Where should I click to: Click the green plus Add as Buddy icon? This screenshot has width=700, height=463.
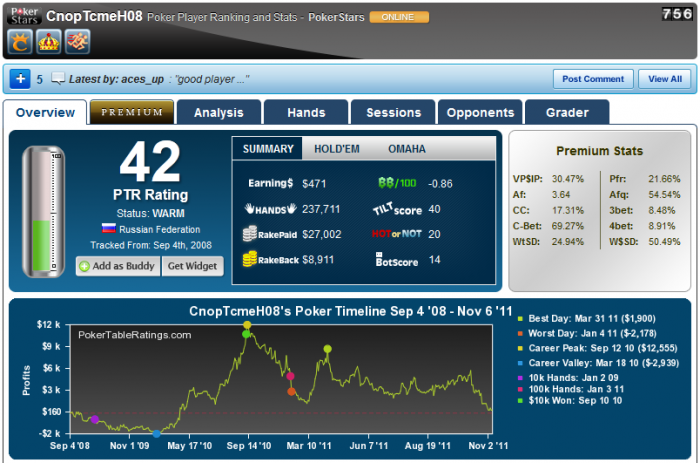[x=84, y=267]
